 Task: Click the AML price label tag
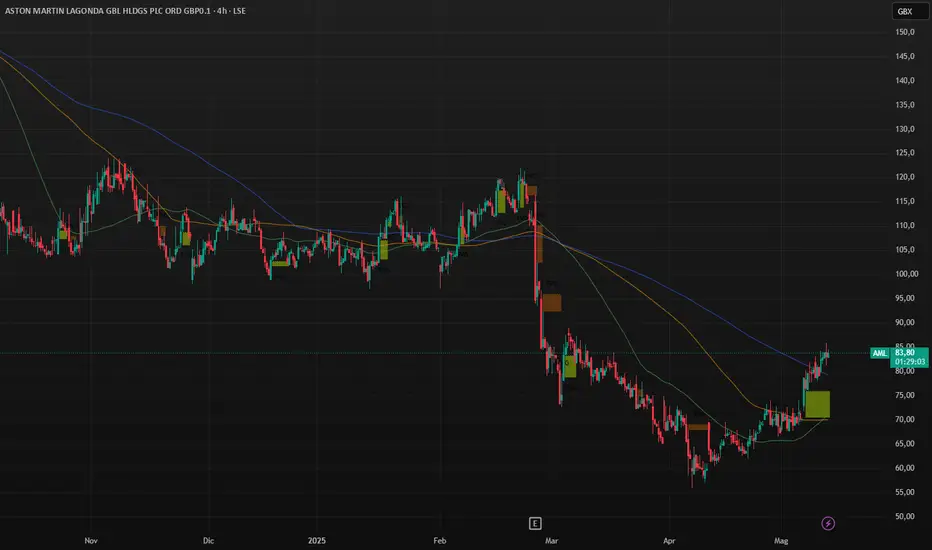[x=880, y=353]
